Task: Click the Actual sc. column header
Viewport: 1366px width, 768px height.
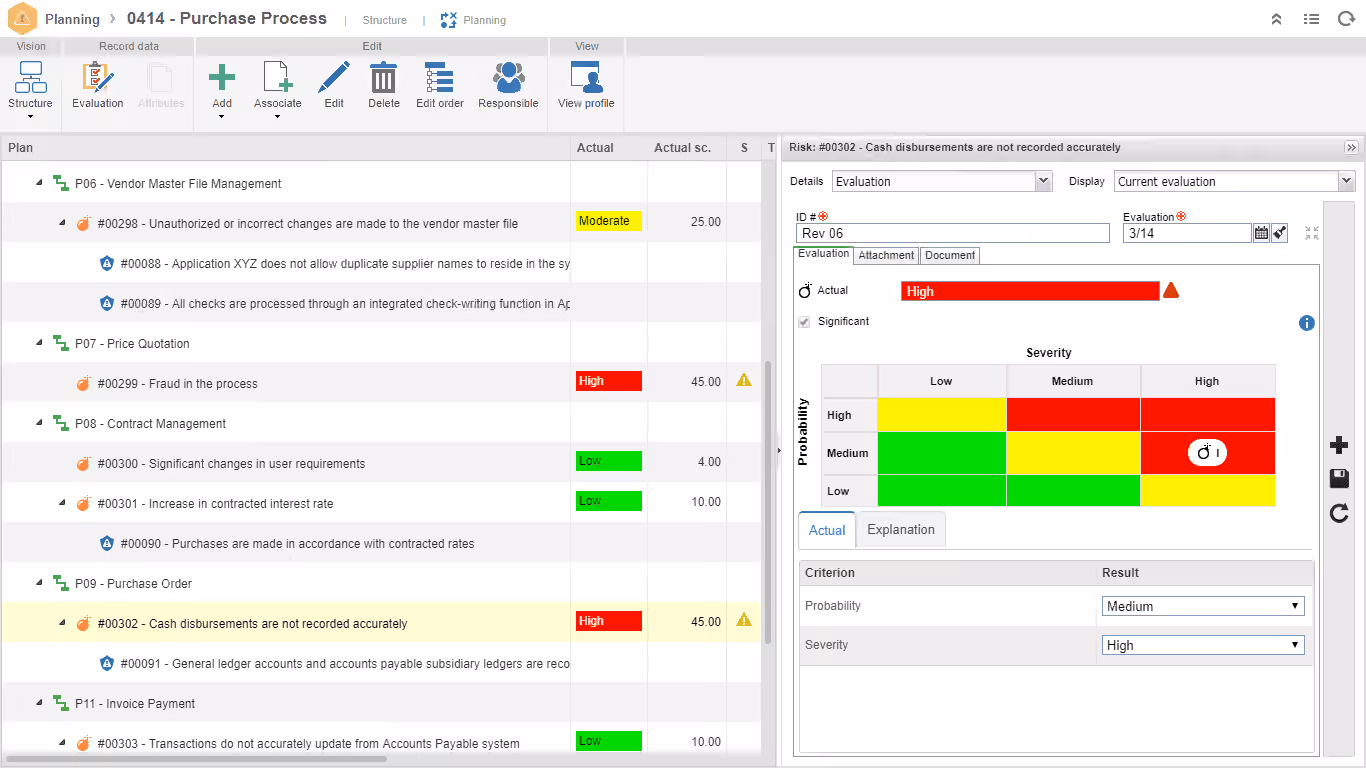Action: click(682, 147)
